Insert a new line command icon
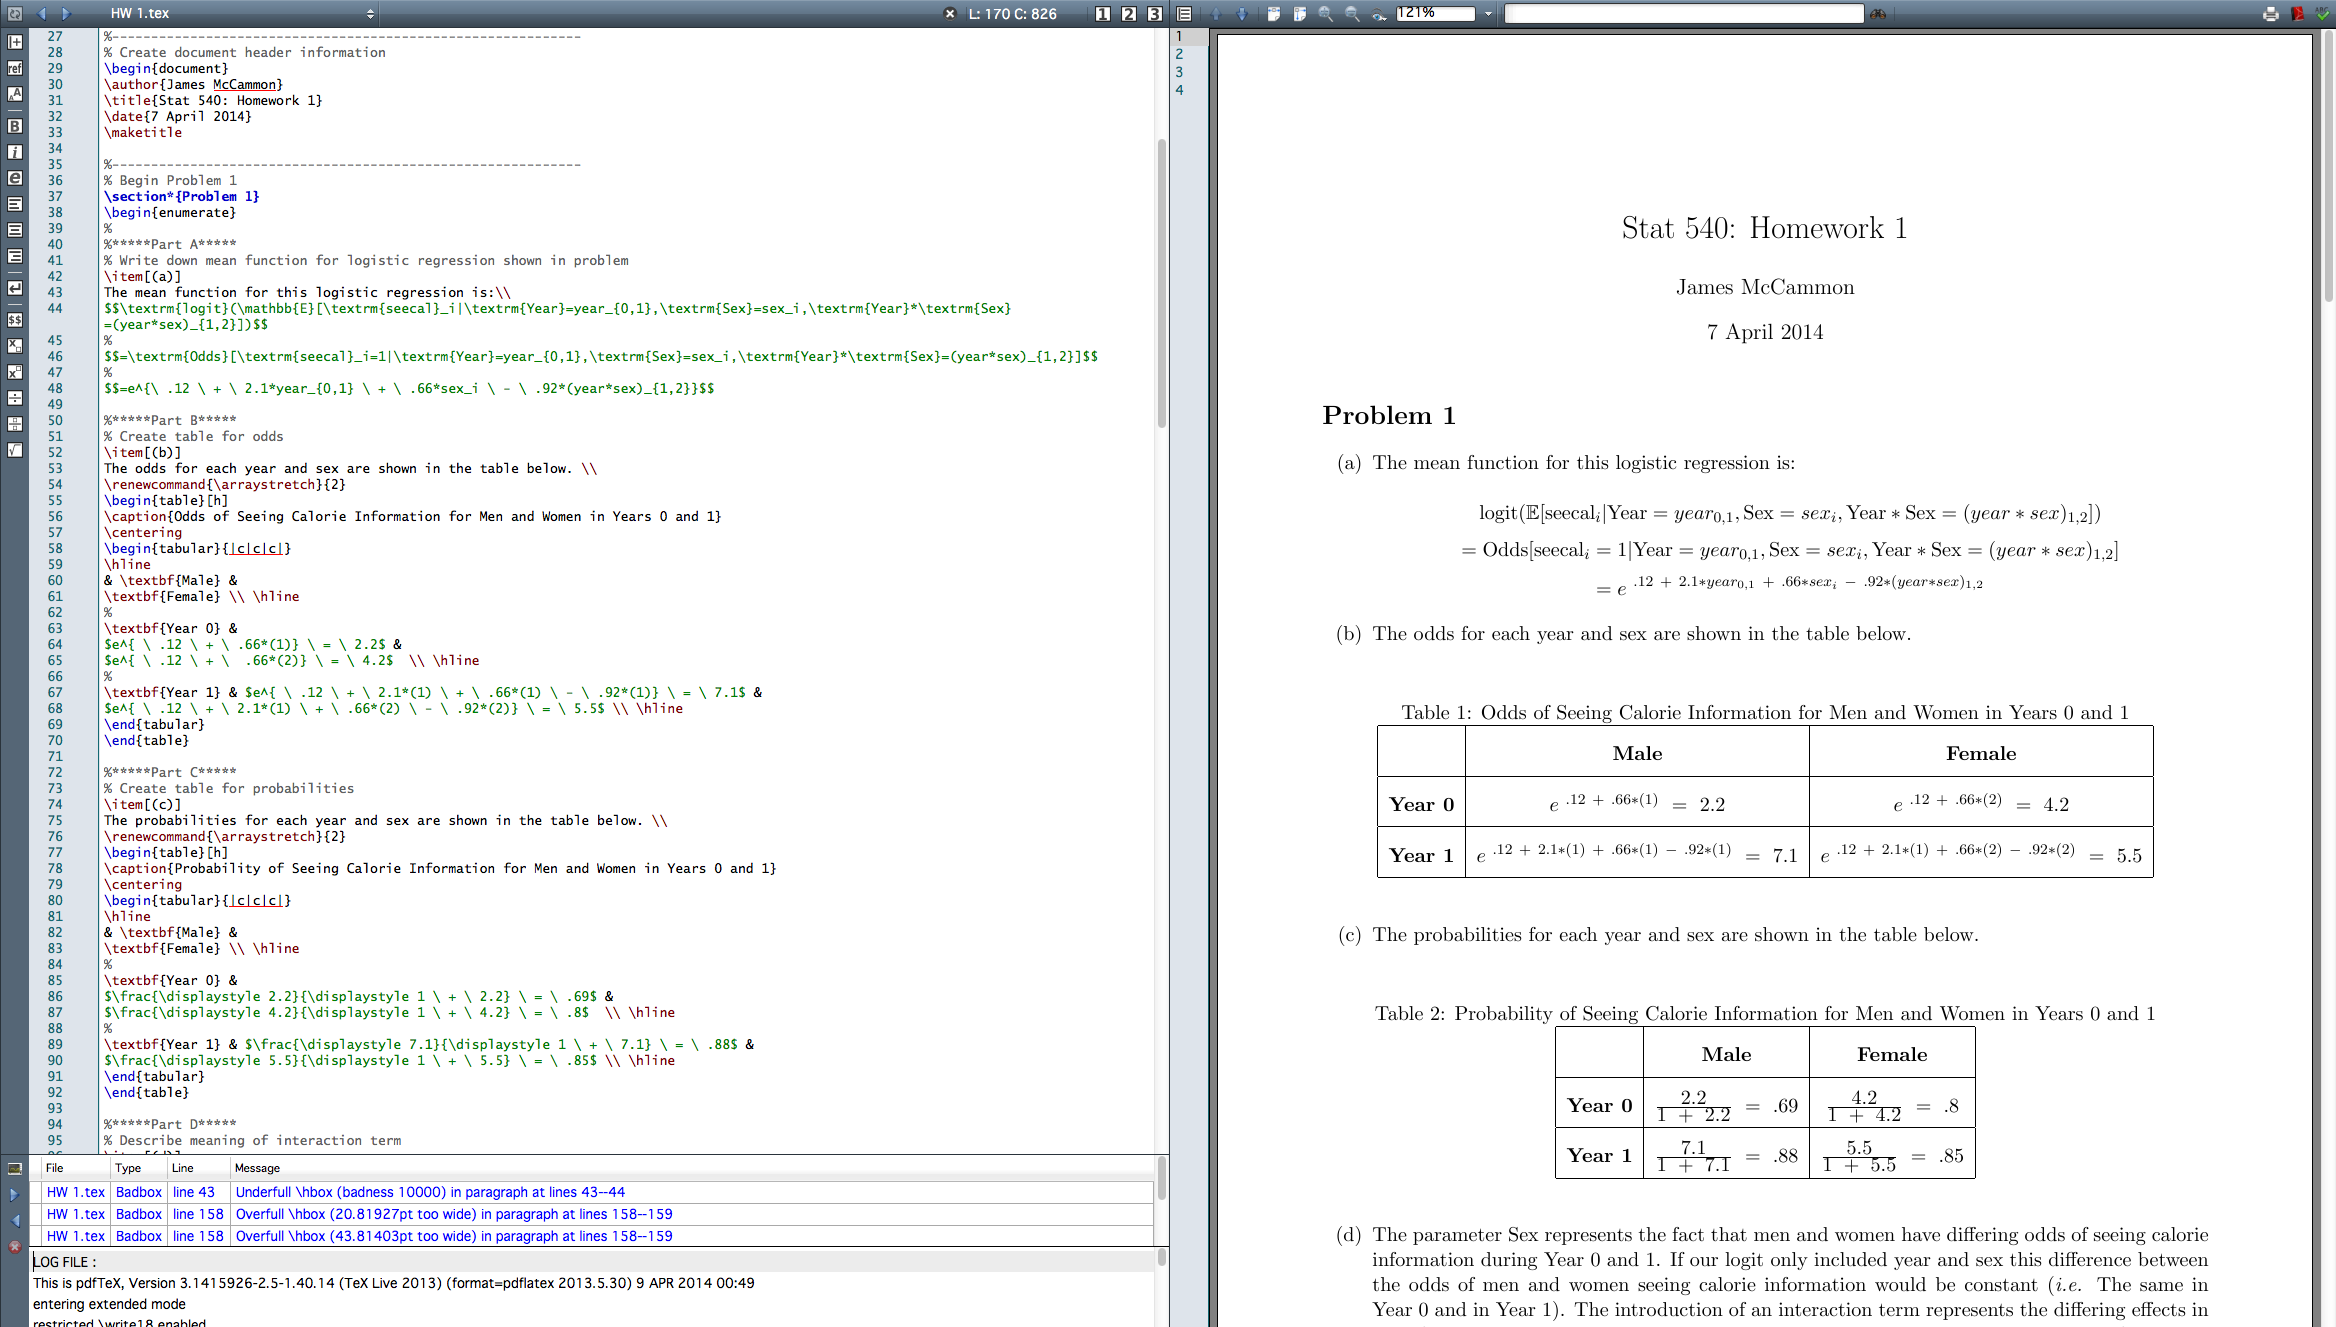Viewport: 2336px width, 1327px height. [15, 288]
